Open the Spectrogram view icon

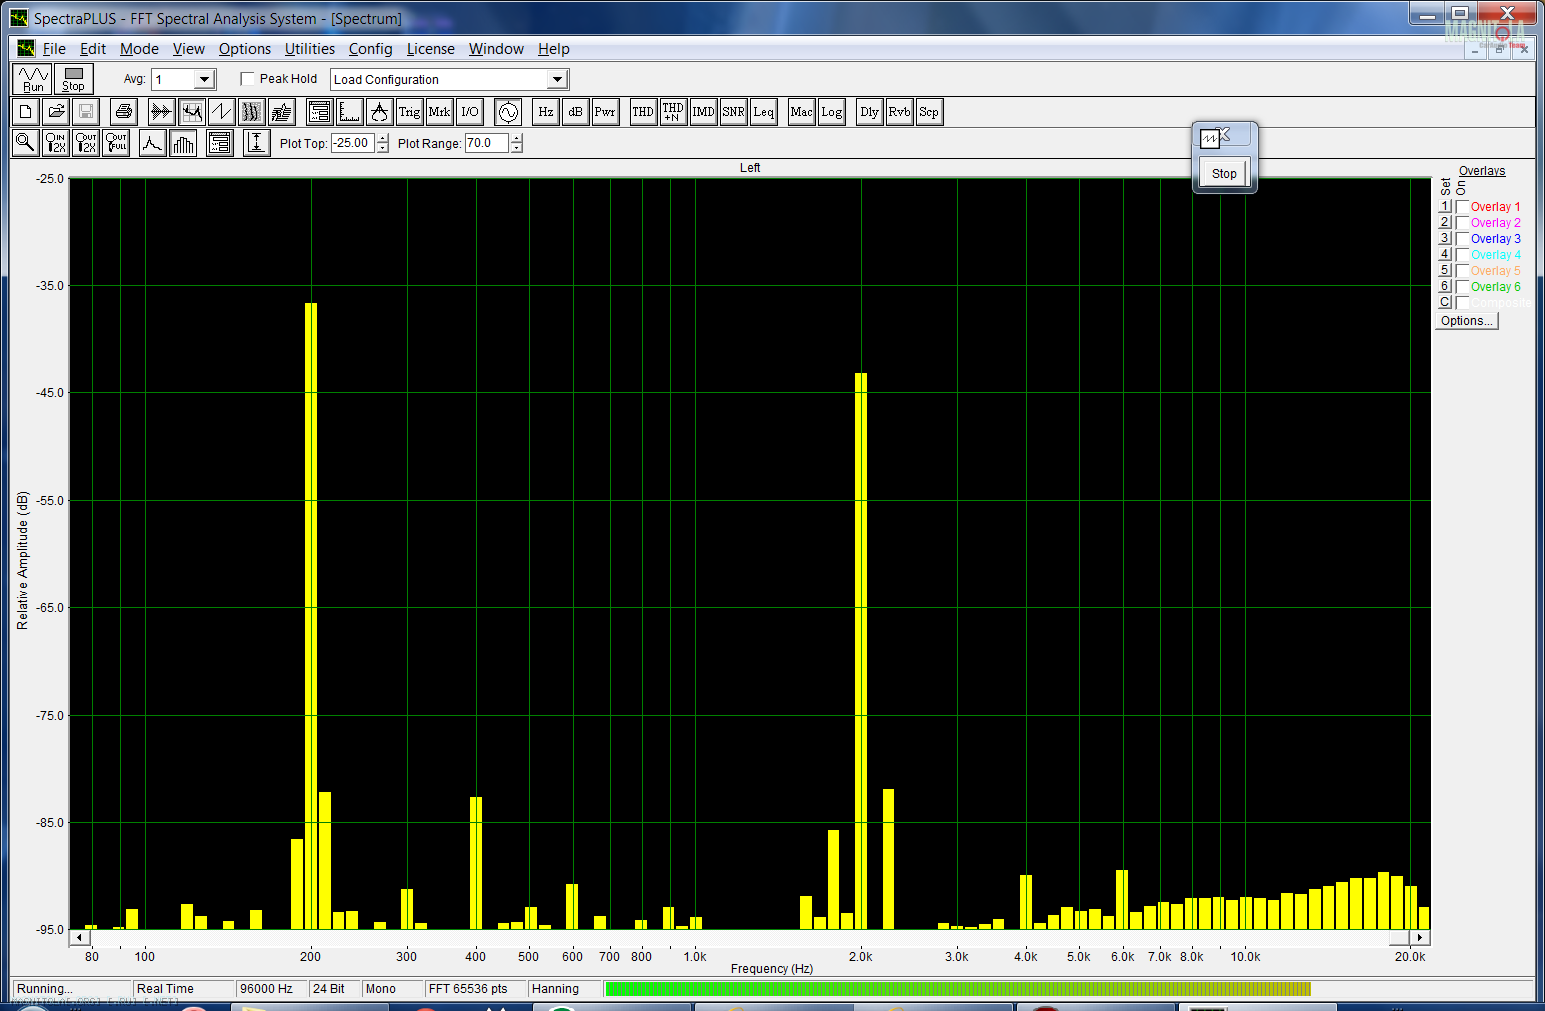[x=251, y=112]
